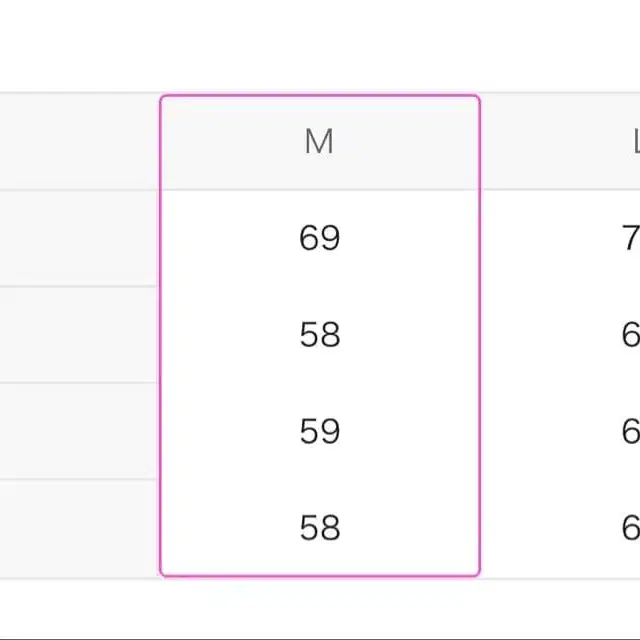Image resolution: width=640 pixels, height=640 pixels.
Task: Click the 58 directly below 69
Action: (319, 334)
